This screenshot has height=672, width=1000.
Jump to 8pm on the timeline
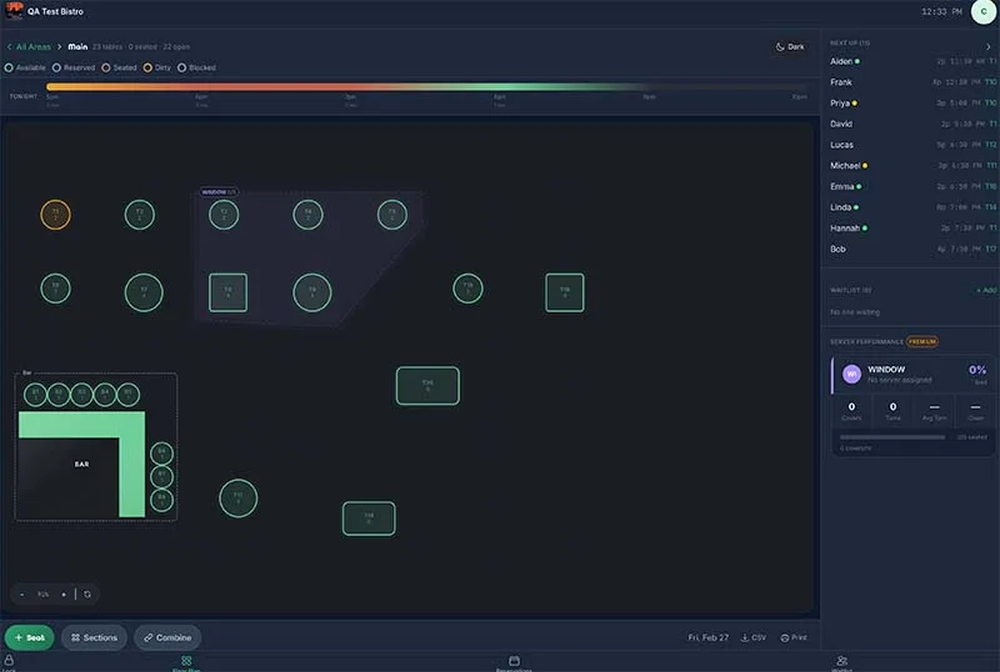click(499, 97)
